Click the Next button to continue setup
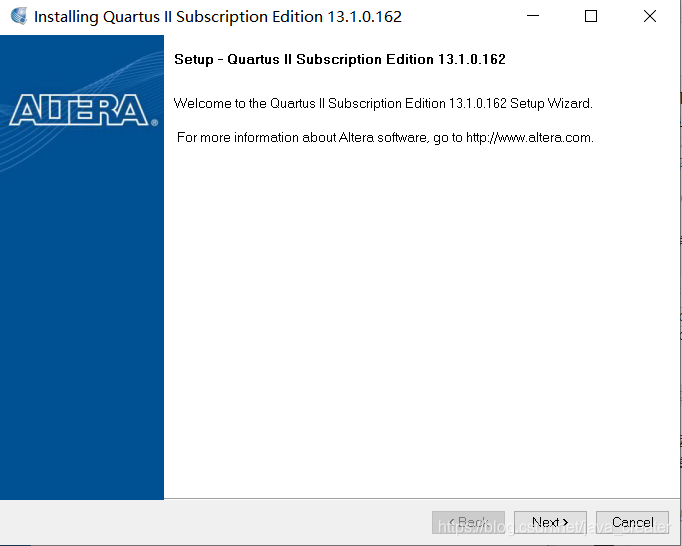 [x=550, y=522]
